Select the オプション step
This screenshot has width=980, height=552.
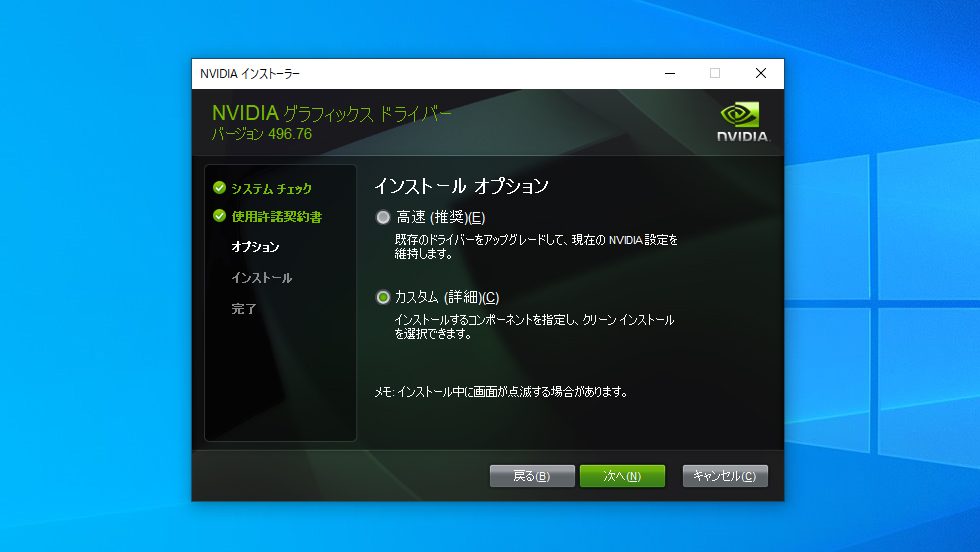point(255,246)
